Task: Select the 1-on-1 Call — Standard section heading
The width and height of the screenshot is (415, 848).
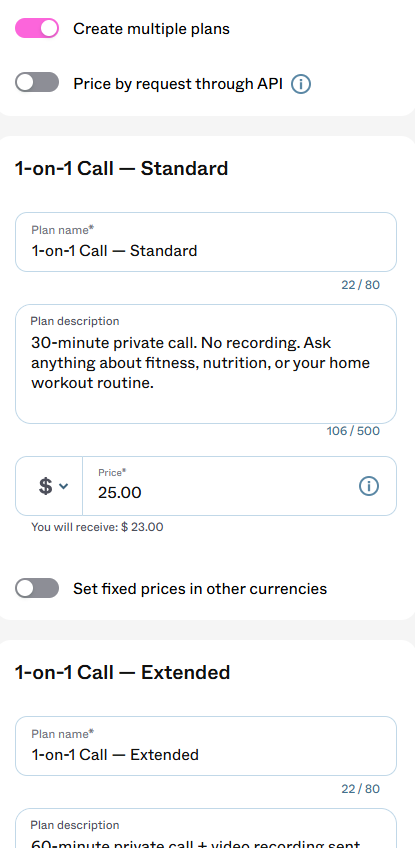Action: click(x=122, y=168)
